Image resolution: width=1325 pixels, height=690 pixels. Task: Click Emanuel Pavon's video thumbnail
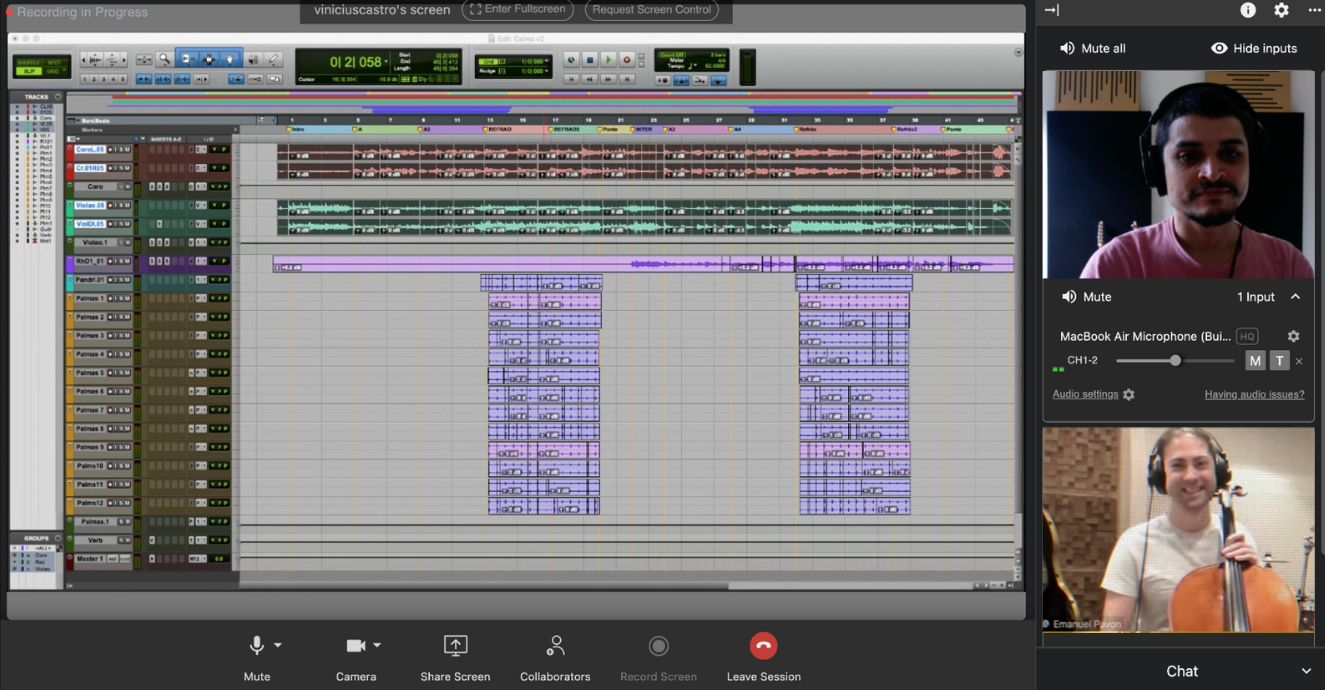[x=1178, y=530]
